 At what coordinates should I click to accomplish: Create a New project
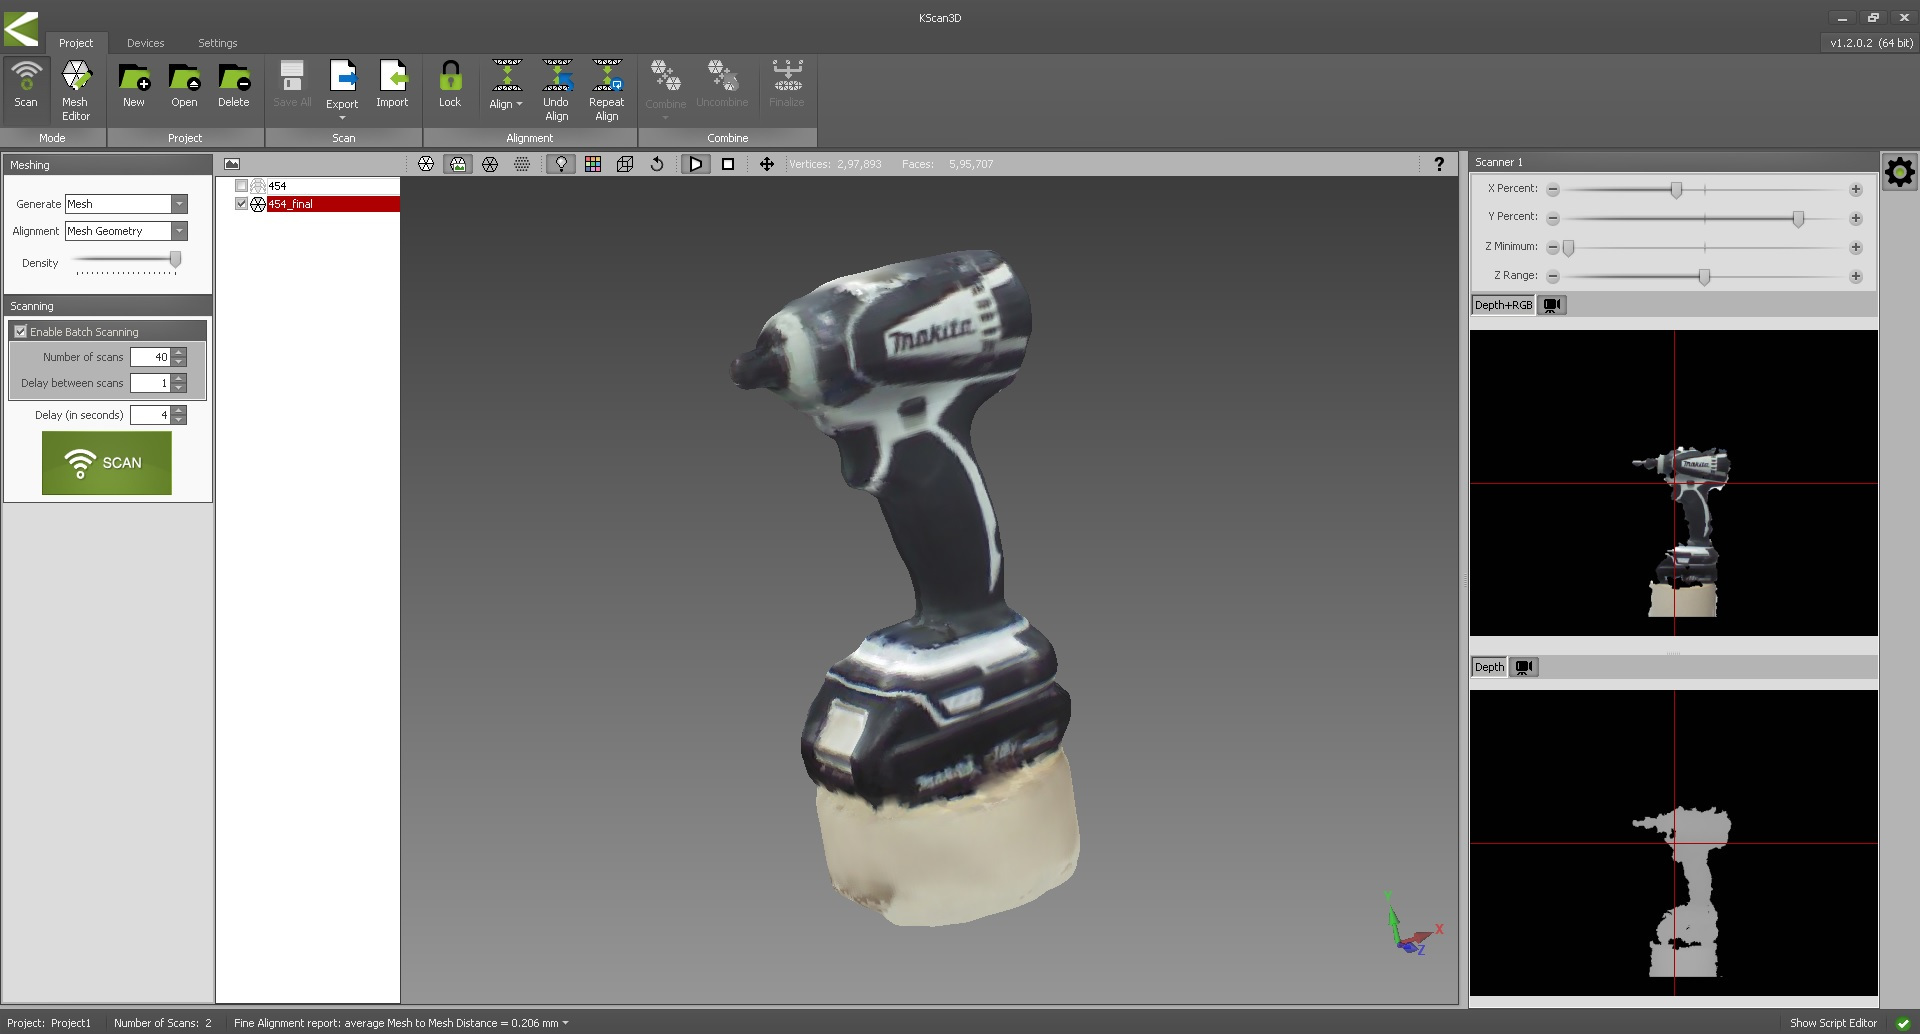[x=134, y=86]
